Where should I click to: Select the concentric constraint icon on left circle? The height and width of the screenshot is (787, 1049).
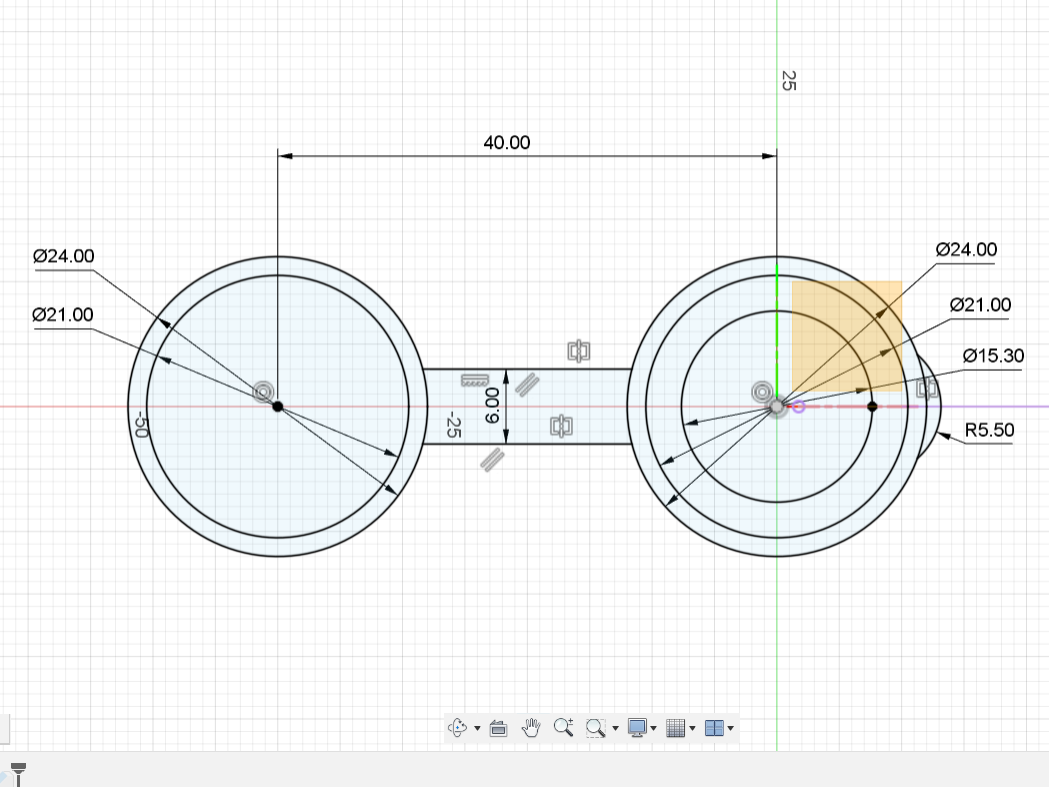(x=265, y=390)
